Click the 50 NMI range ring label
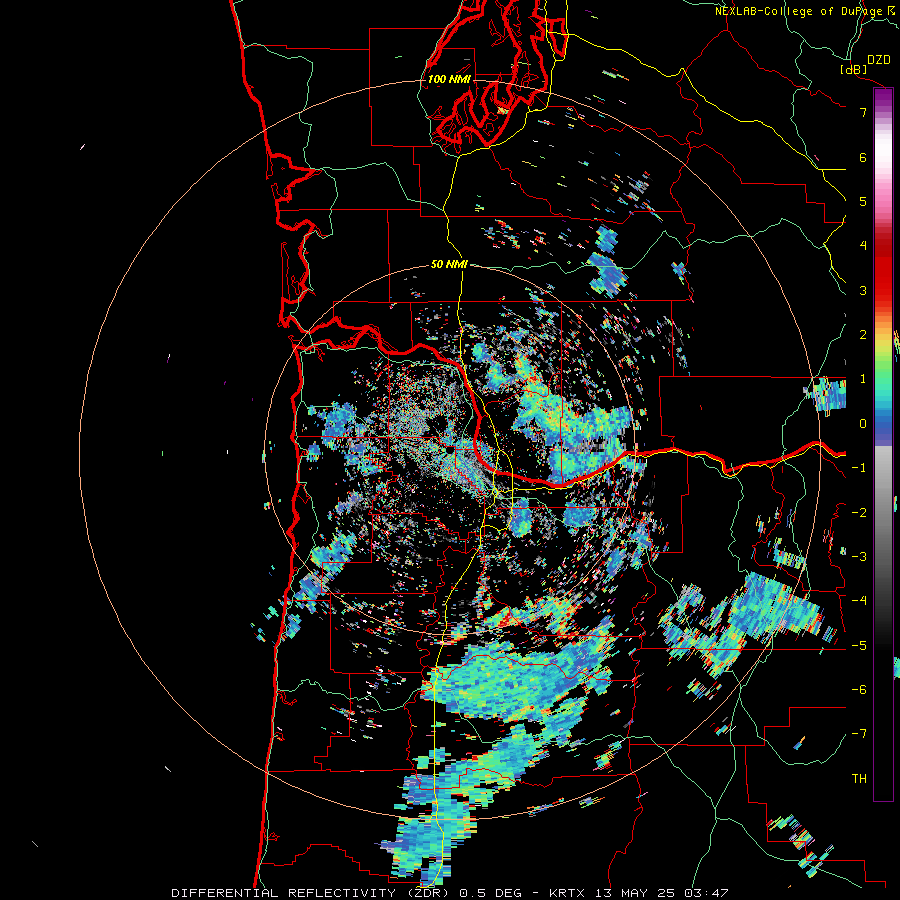This screenshot has height=900, width=900. (449, 264)
